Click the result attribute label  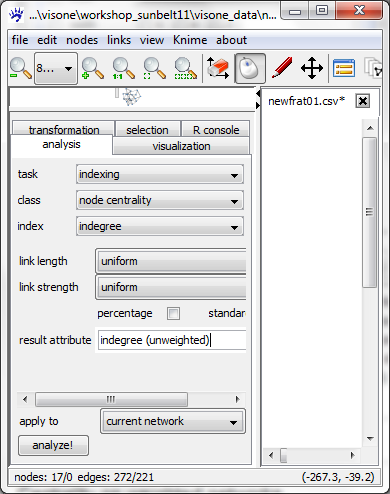point(55,340)
